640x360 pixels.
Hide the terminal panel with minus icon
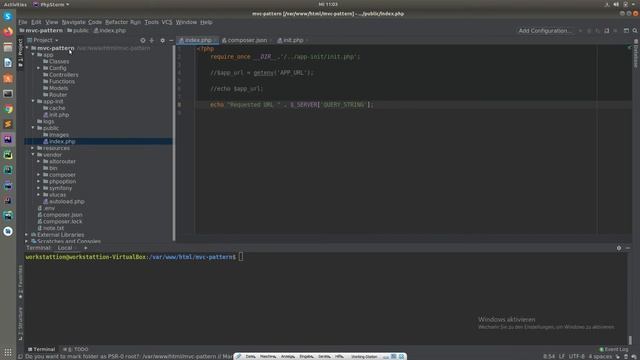tap(628, 248)
